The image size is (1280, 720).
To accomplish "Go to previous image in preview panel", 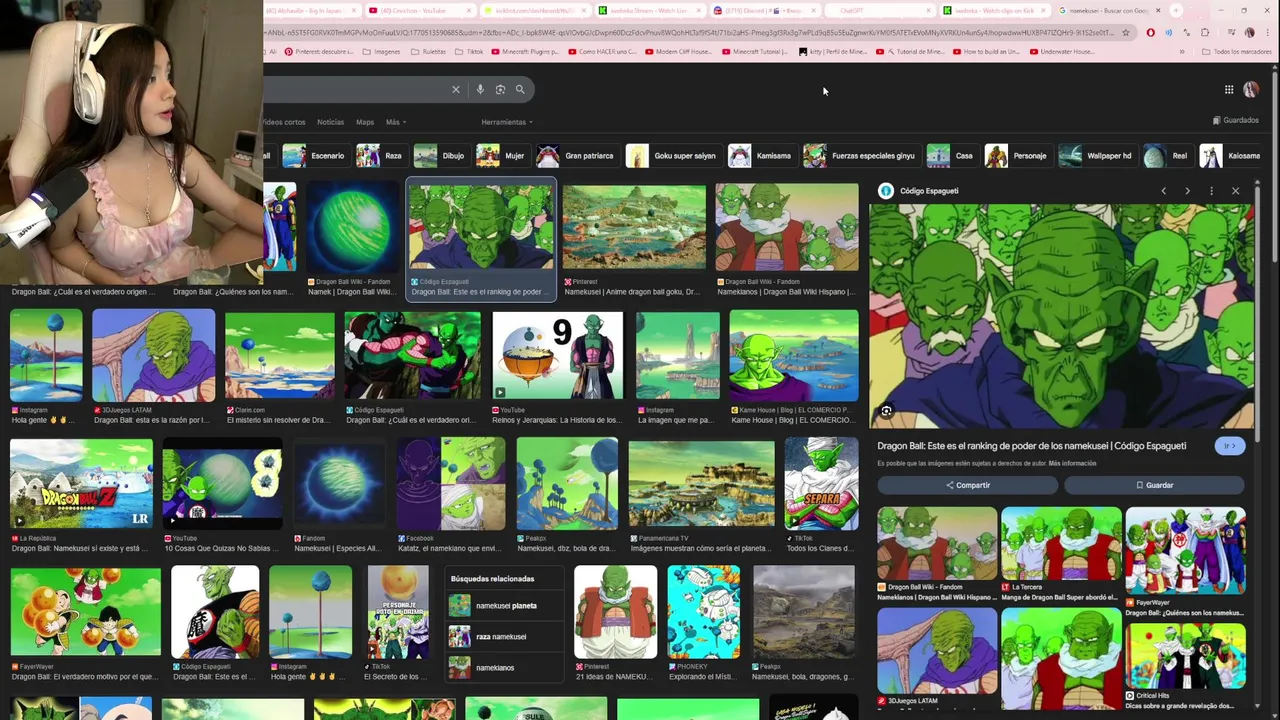I will pyautogui.click(x=1163, y=191).
